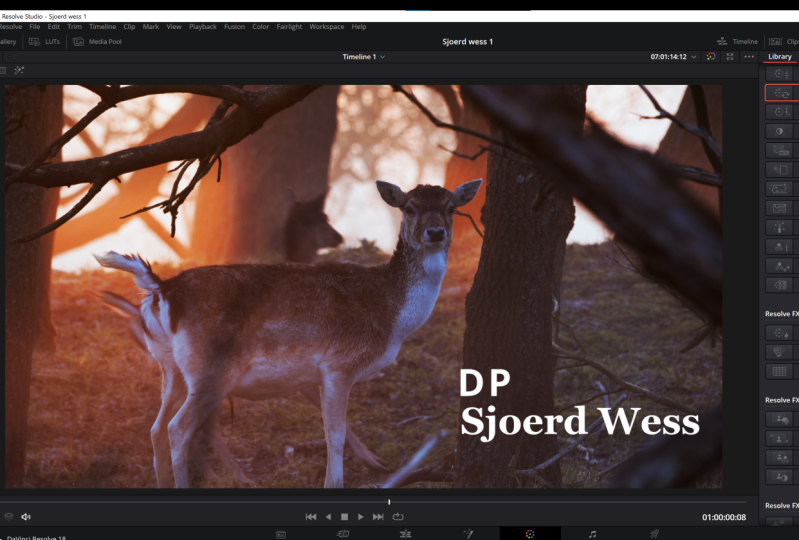Toggle the Timeline panel button at top right

(x=737, y=42)
